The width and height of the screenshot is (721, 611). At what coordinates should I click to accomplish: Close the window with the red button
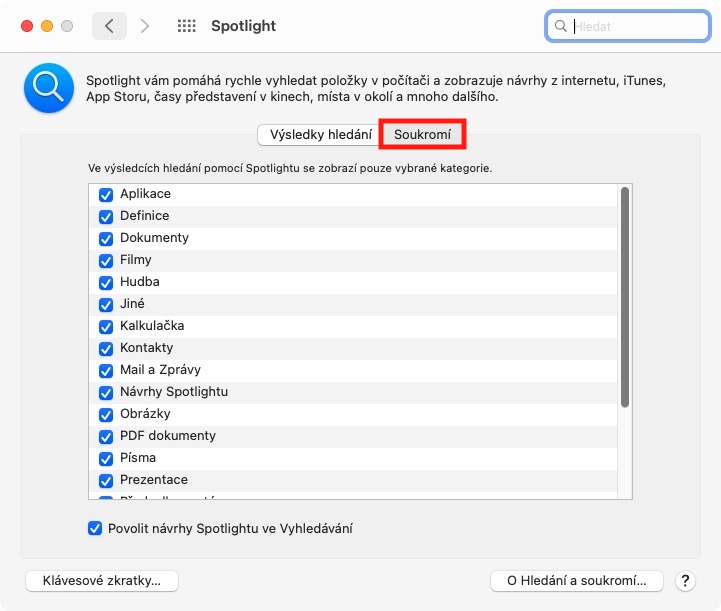pyautogui.click(x=27, y=26)
